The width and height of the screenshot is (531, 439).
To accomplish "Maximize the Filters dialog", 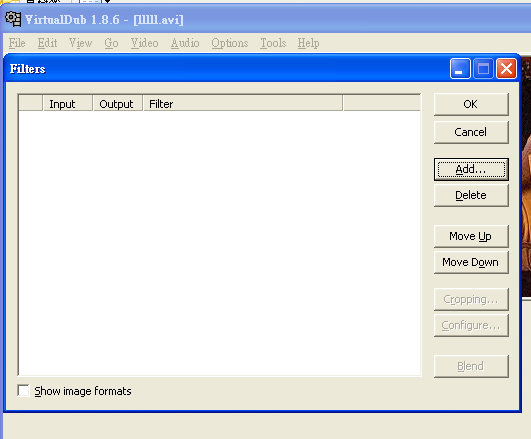I will [483, 69].
